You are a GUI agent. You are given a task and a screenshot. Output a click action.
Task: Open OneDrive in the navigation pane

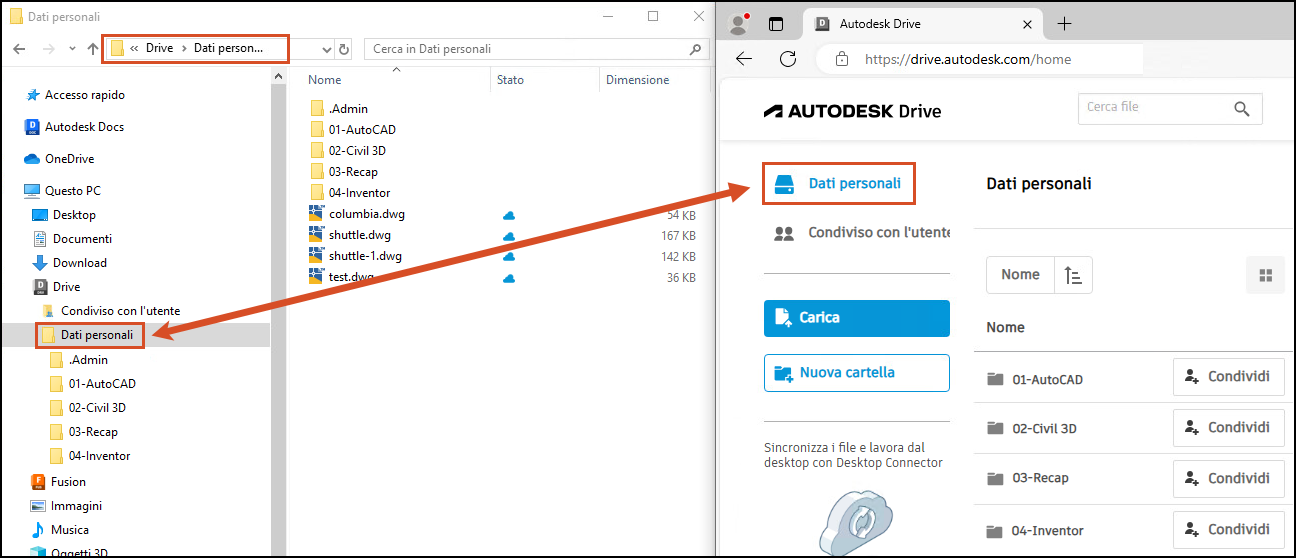click(68, 159)
